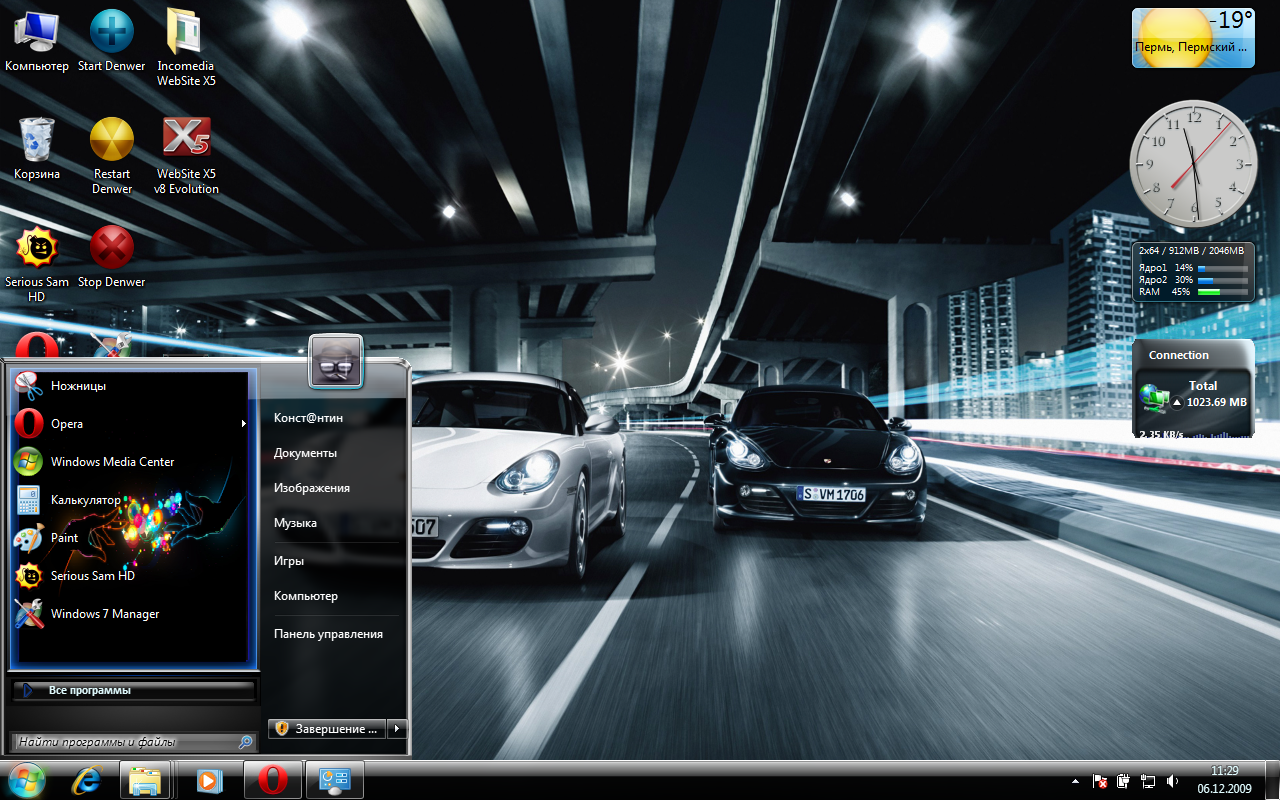Open the Incomedia WebSite X5 folder icon
This screenshot has height=800, width=1280.
(186, 48)
